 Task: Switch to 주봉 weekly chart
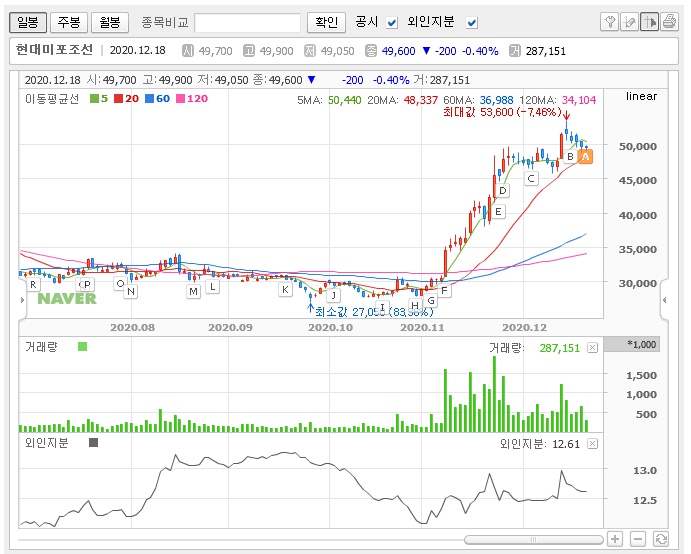[x=69, y=22]
